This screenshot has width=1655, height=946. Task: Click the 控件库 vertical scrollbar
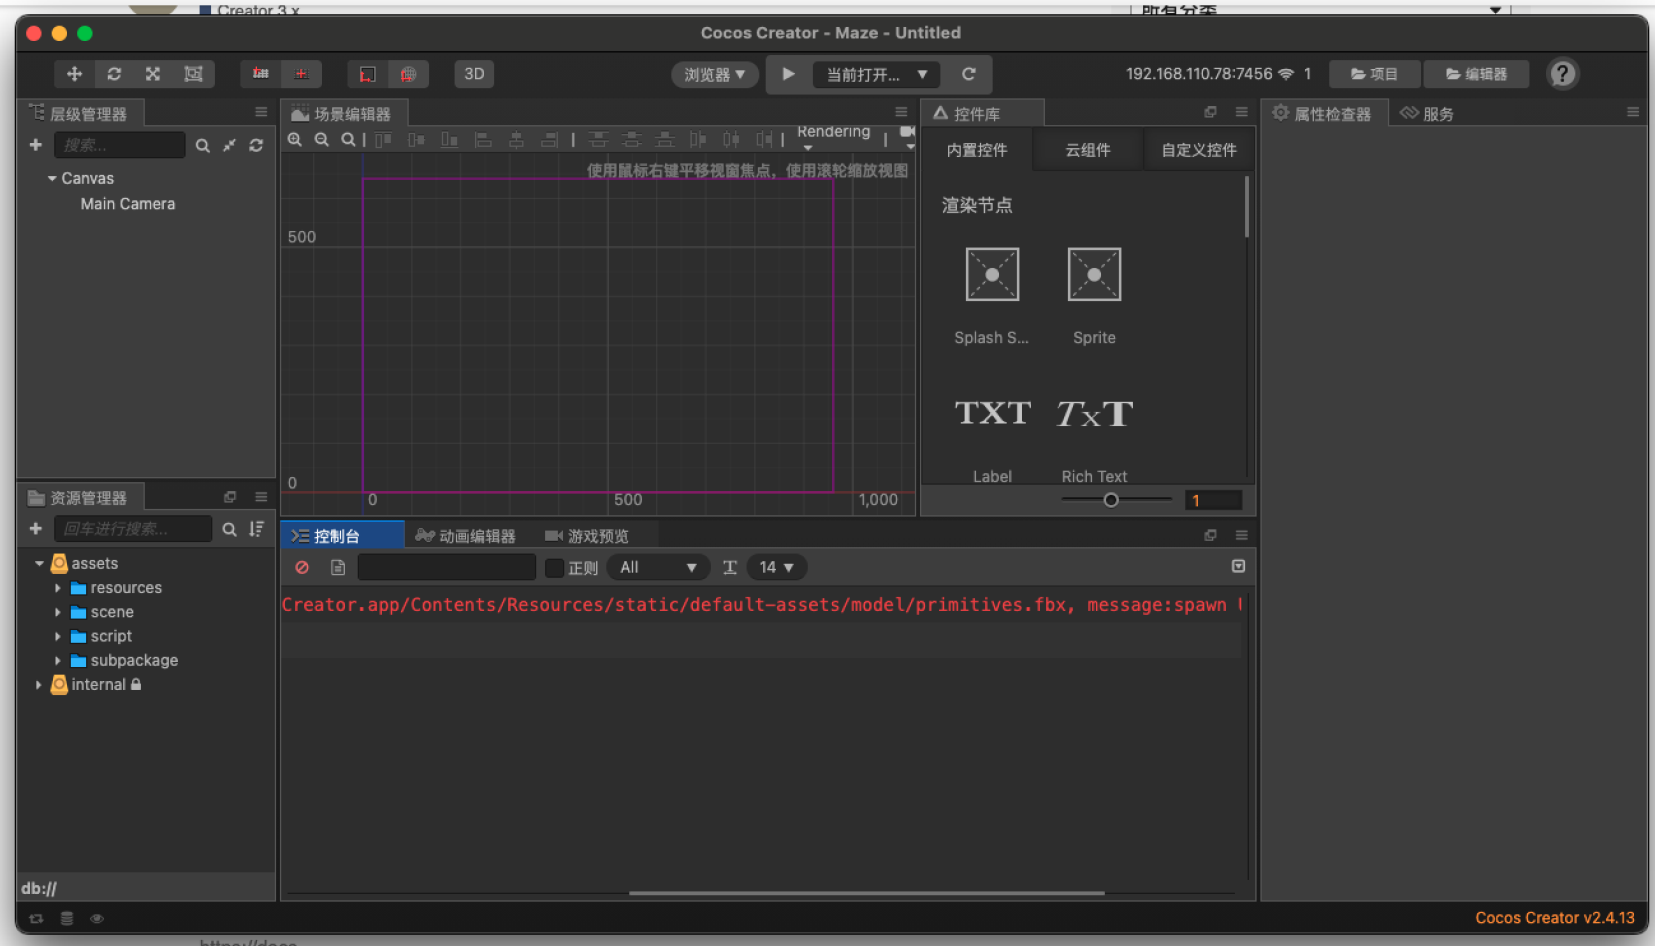[x=1247, y=207]
